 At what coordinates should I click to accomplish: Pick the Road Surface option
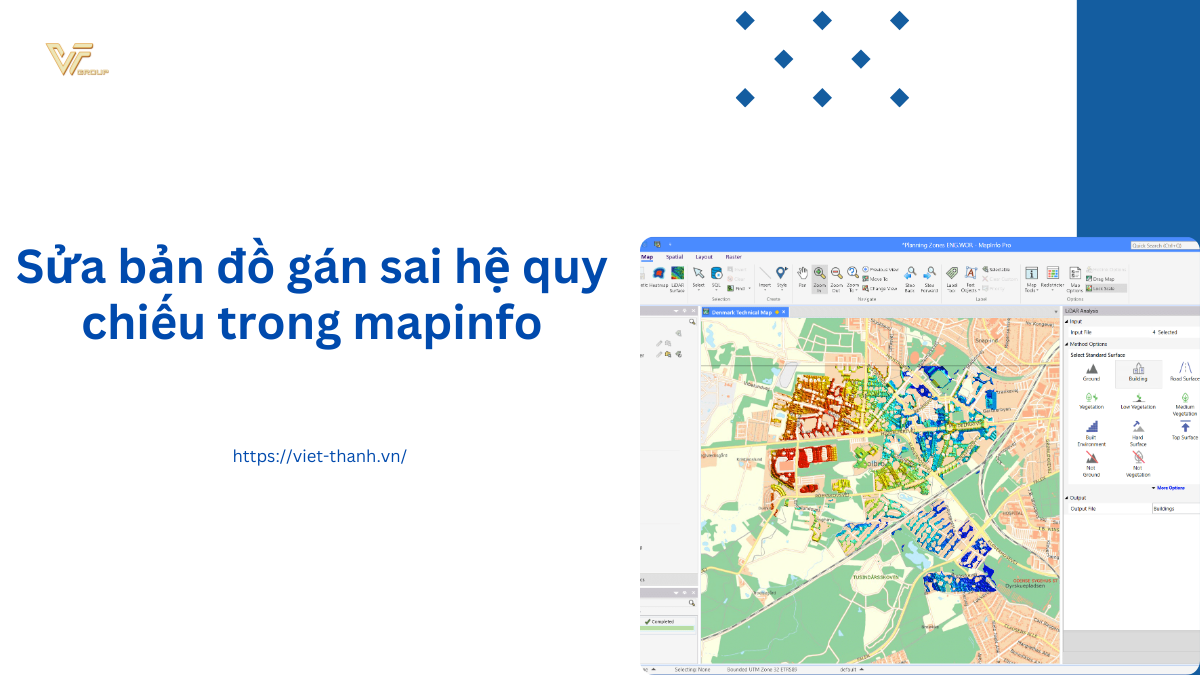pyautogui.click(x=1185, y=372)
